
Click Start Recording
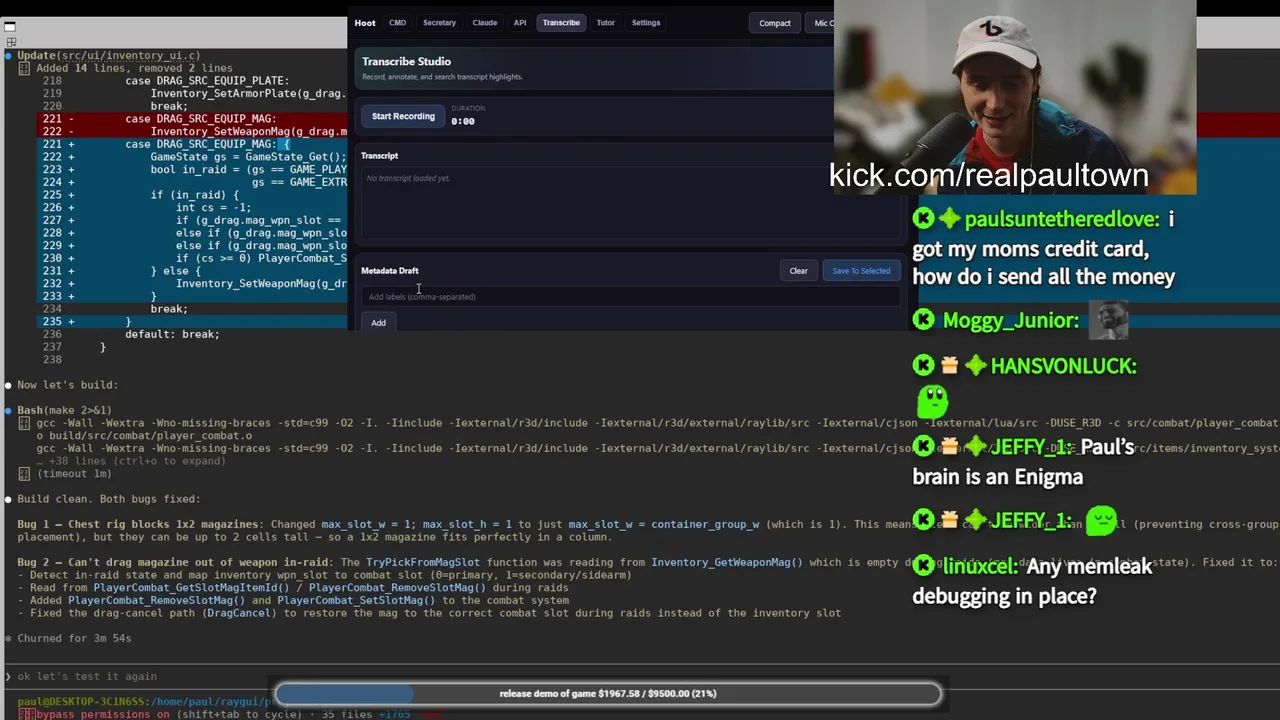403,116
